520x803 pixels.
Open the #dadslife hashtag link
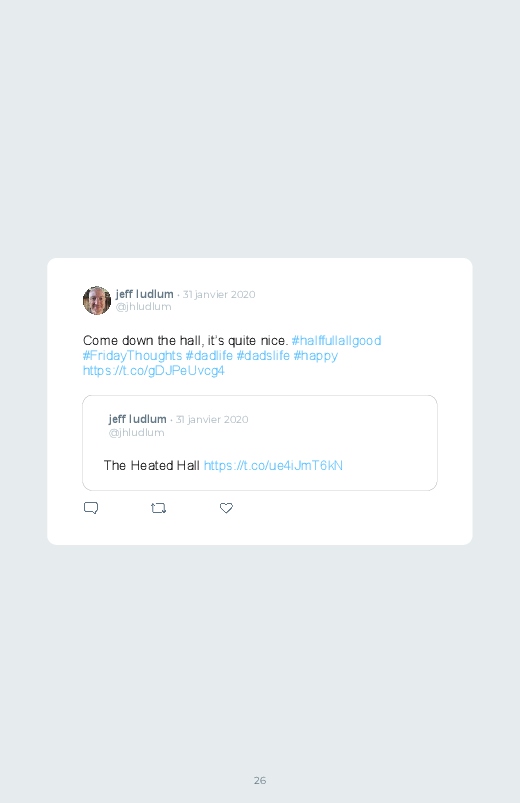point(263,355)
